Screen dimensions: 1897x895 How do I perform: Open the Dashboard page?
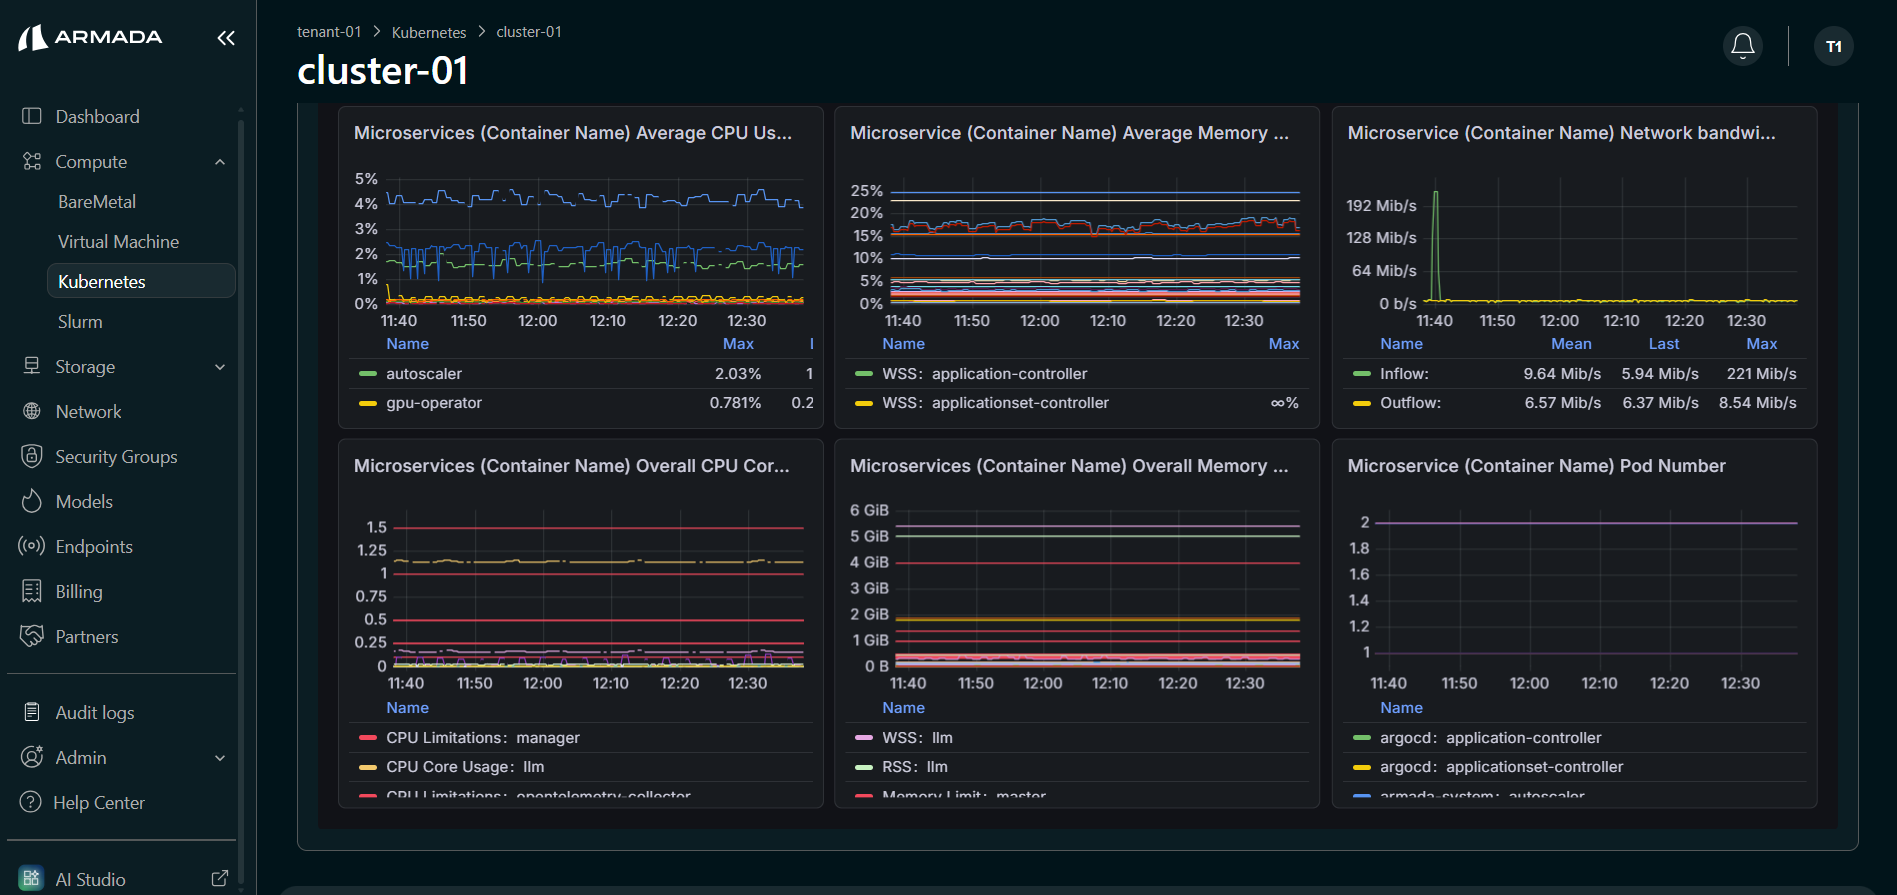point(97,116)
